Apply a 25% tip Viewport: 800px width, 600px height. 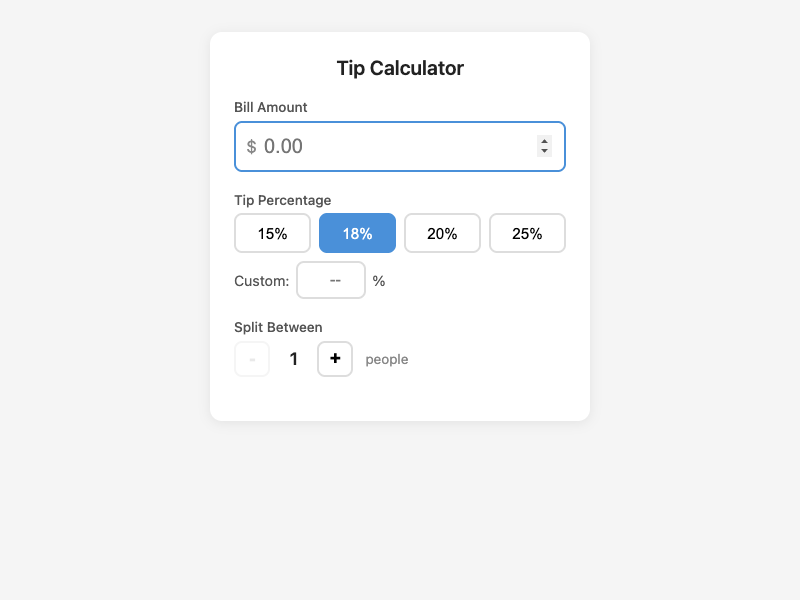pyautogui.click(x=527, y=232)
